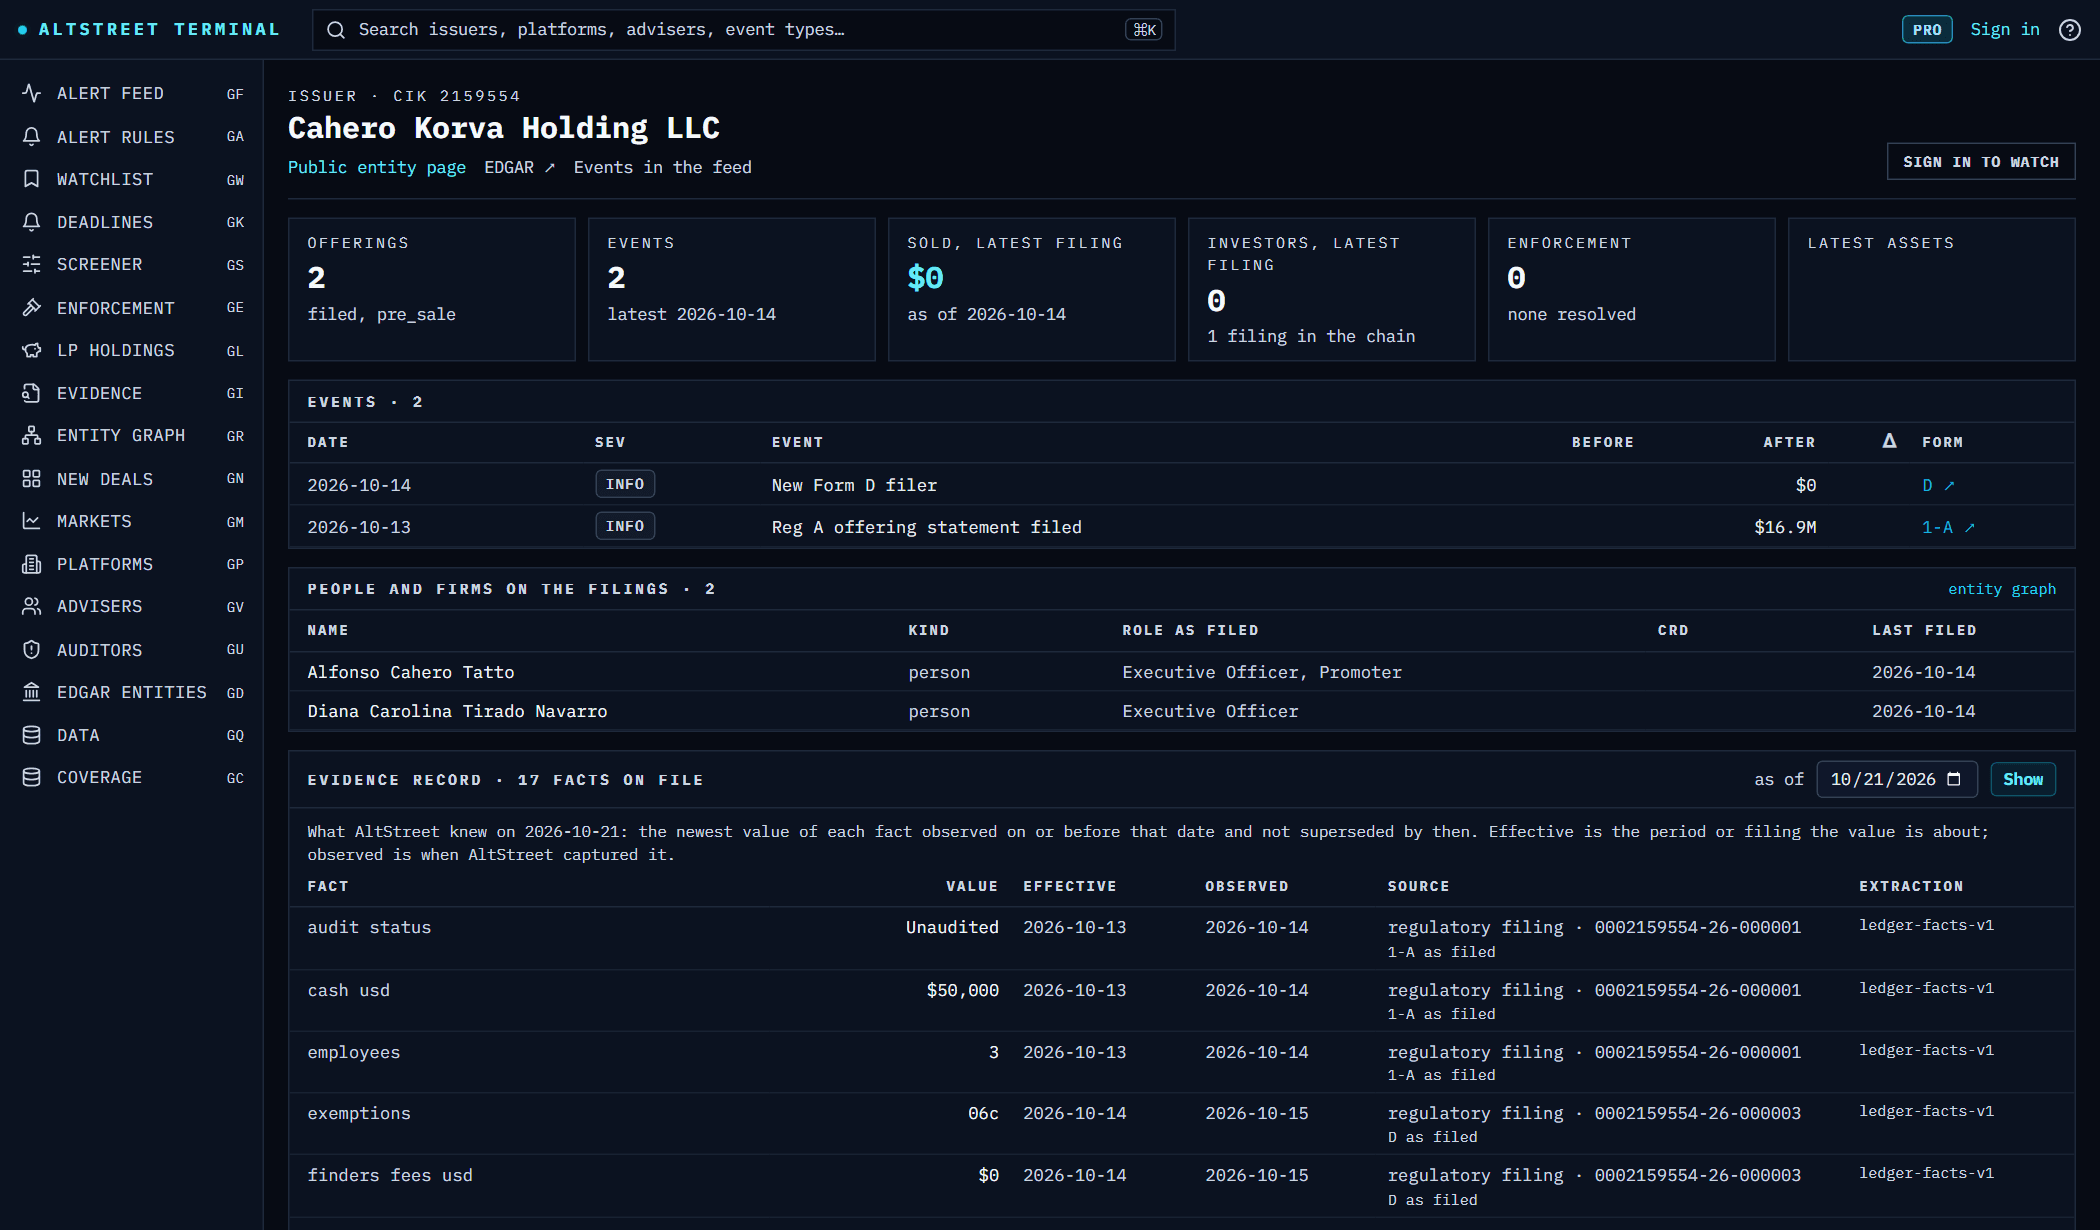Open the entity graph link in people panel
Screen dimensions: 2100x1230
click(x=2002, y=589)
